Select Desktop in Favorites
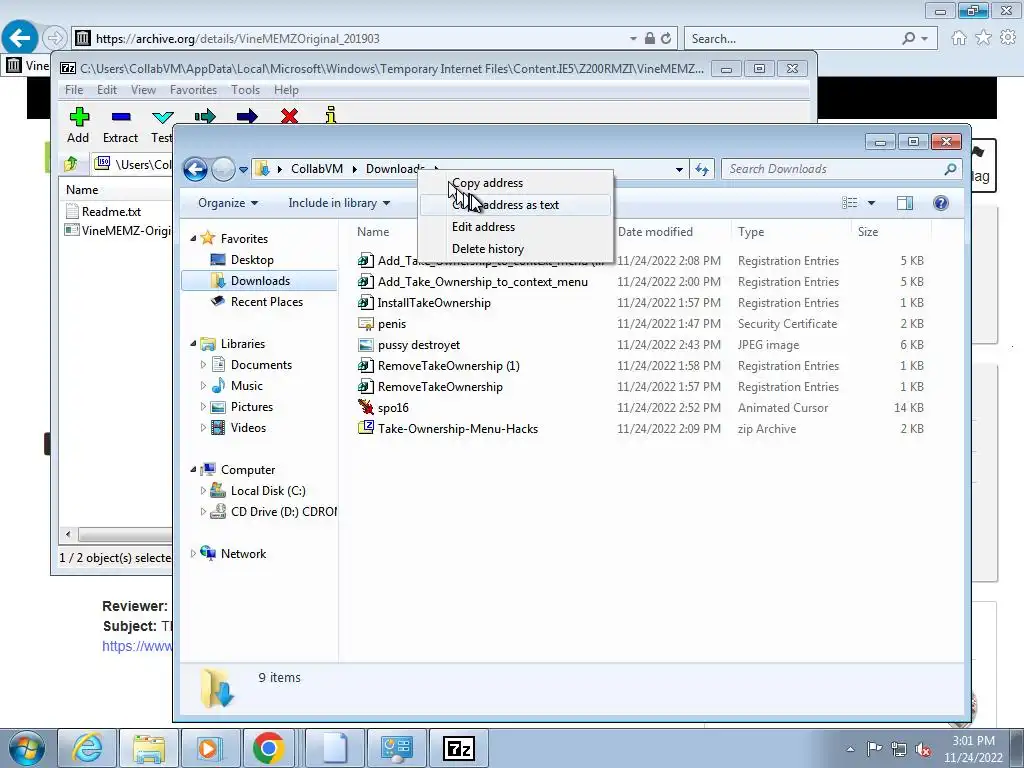Screen dimensions: 1024x768 coord(252,260)
